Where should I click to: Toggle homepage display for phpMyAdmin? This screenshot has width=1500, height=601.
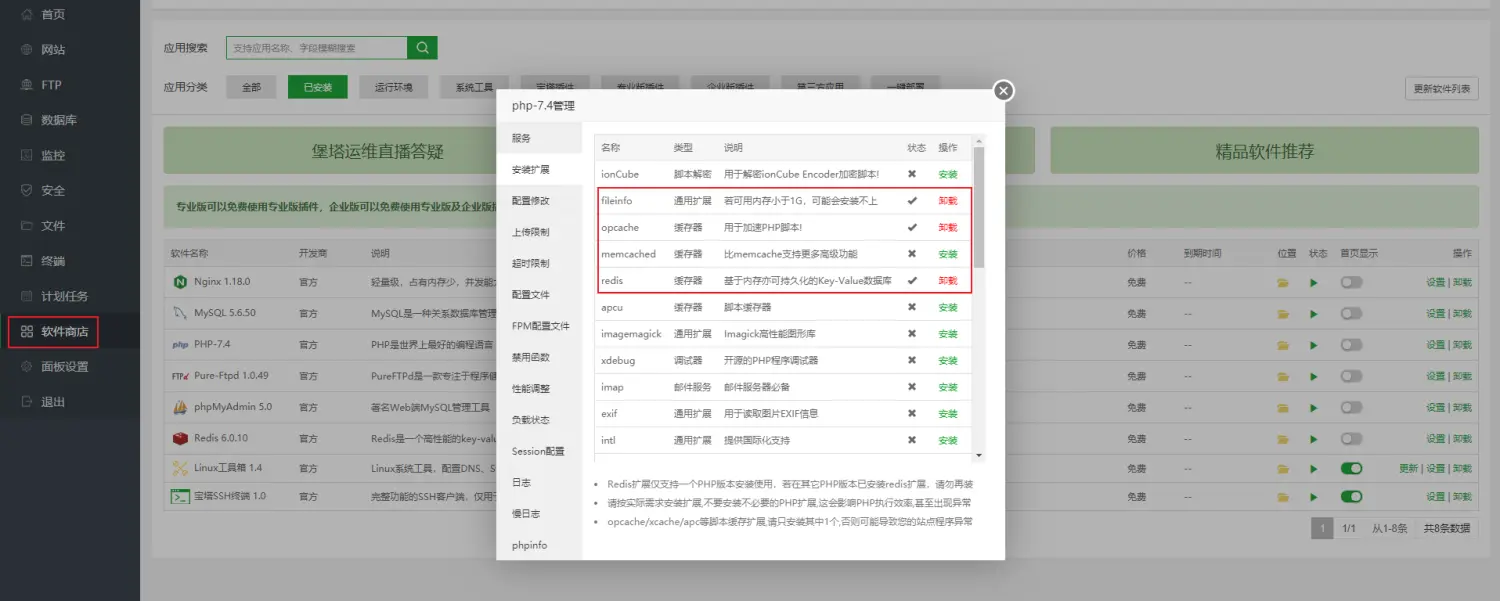(x=1351, y=408)
